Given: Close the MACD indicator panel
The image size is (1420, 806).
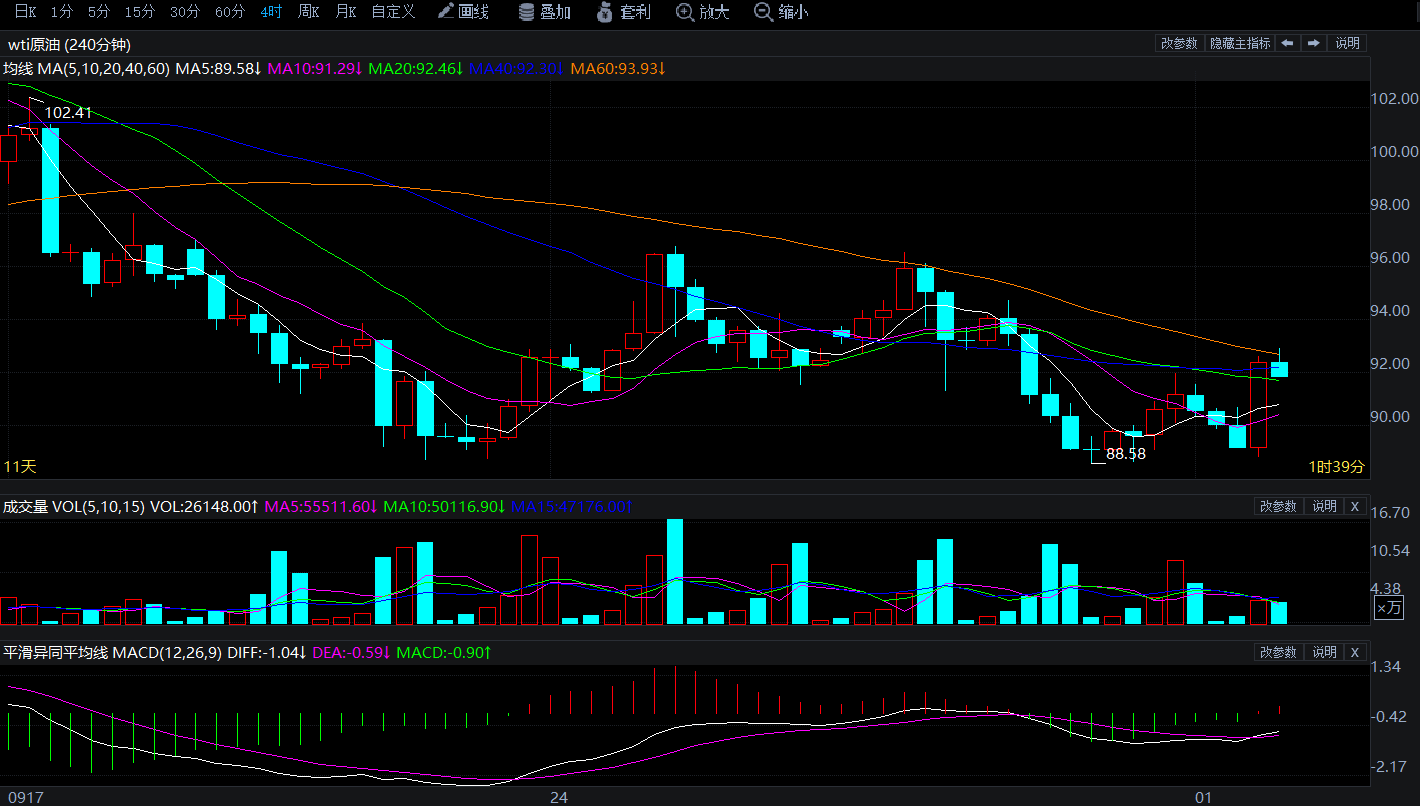Looking at the screenshot, I should tap(1355, 652).
